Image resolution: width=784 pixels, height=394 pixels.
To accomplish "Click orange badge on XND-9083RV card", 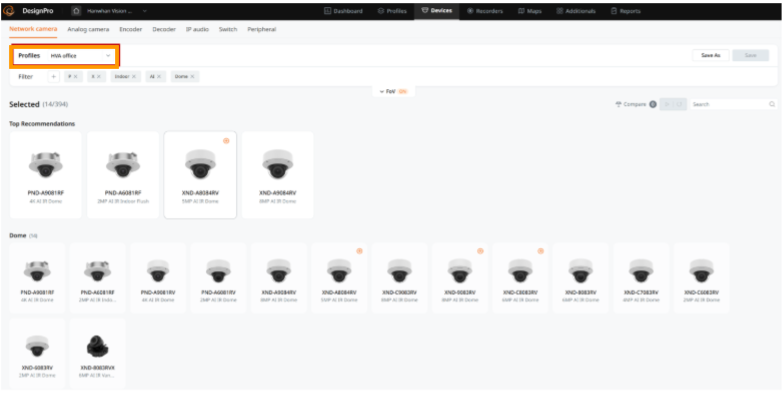I will point(480,251).
